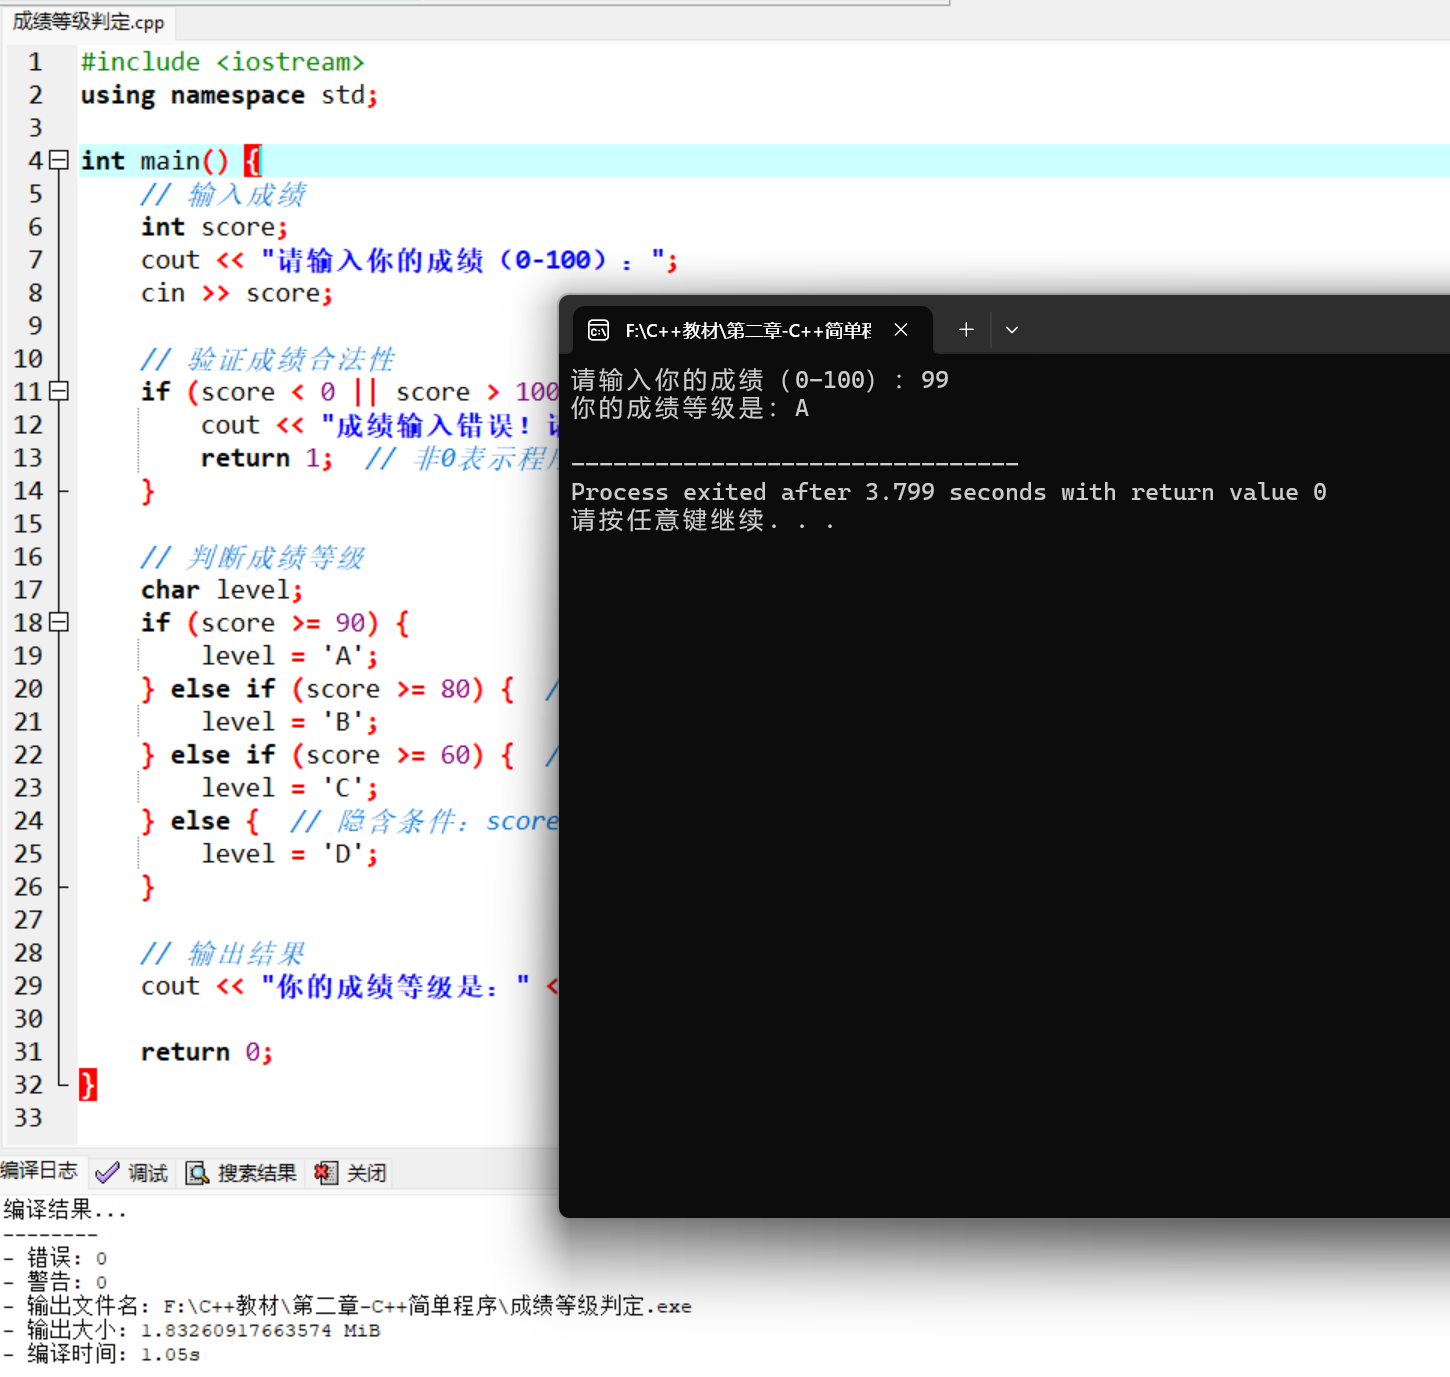
Task: Open the terminal profile dropdown chevron
Action: click(x=1012, y=329)
